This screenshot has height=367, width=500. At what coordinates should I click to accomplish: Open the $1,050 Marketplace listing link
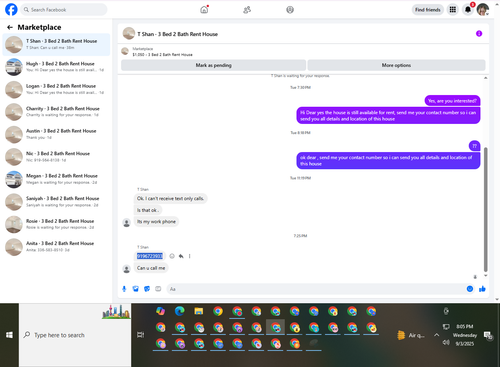point(162,54)
